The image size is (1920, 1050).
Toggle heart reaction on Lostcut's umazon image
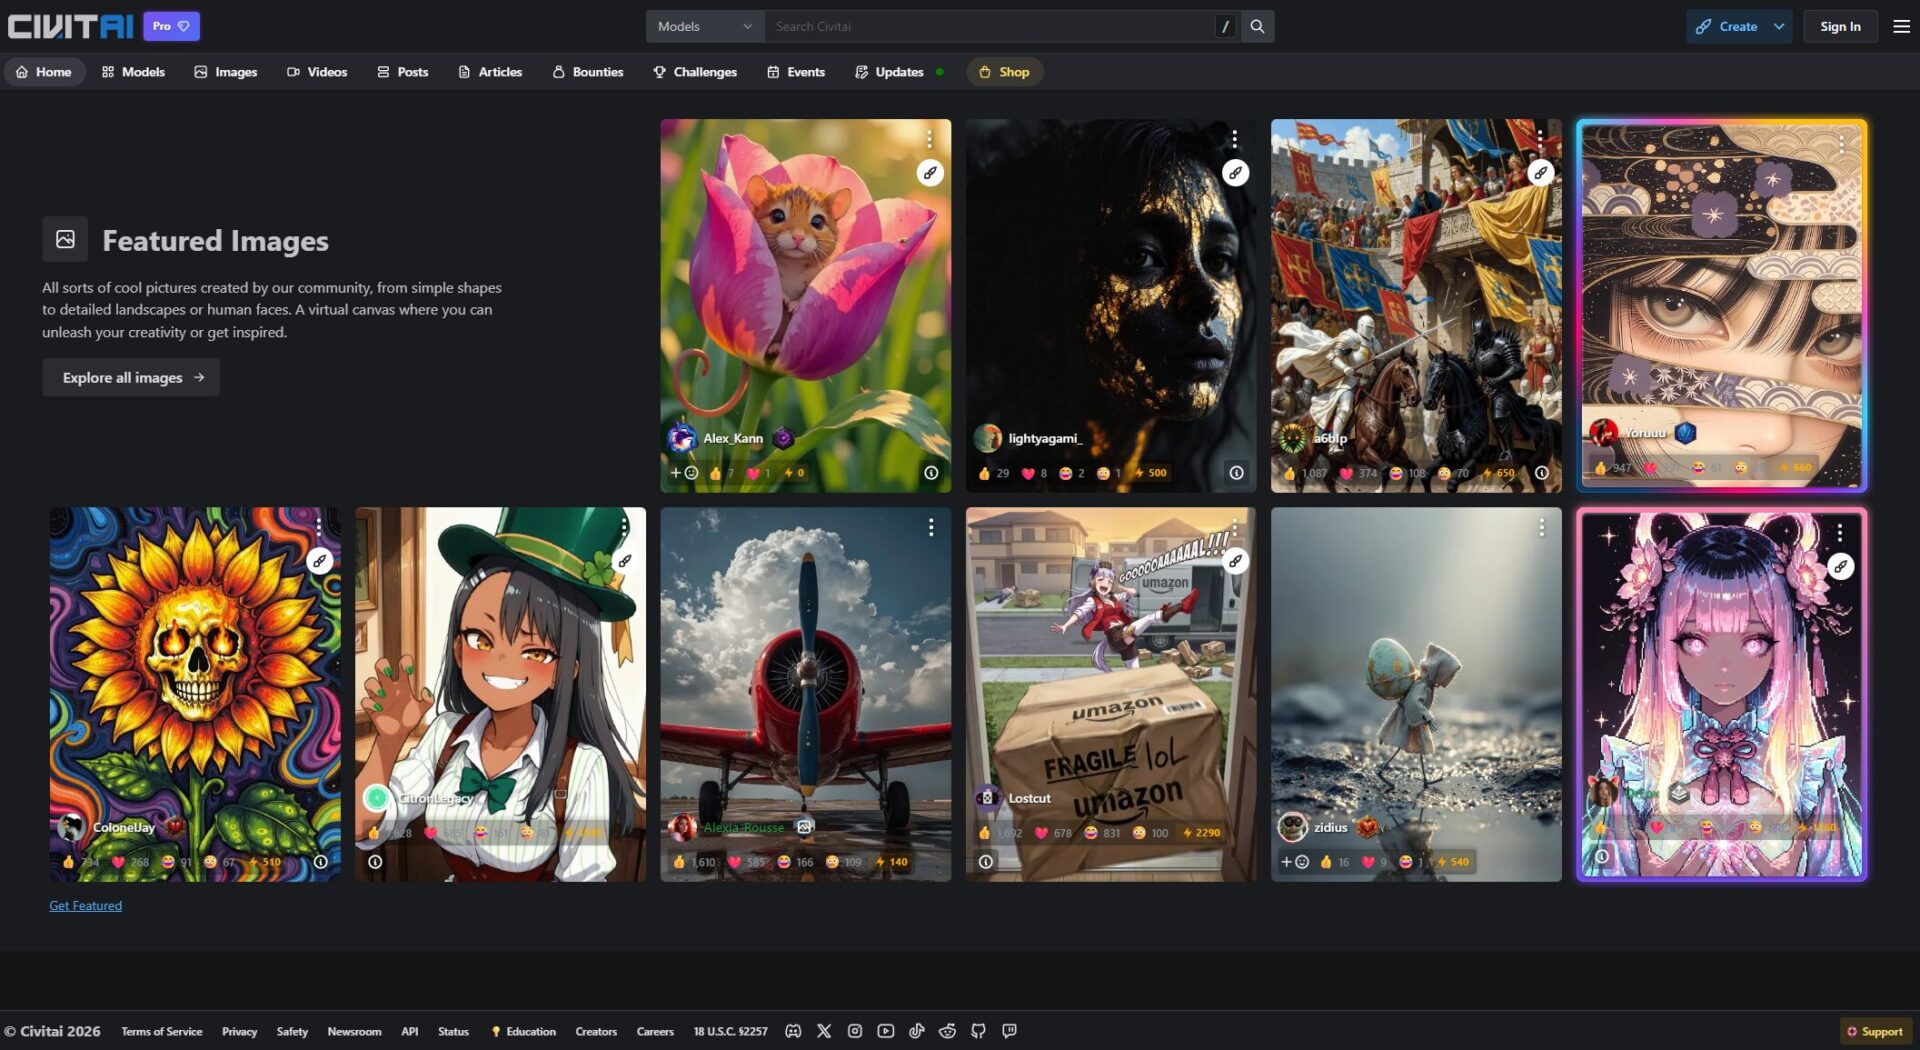coord(1041,833)
